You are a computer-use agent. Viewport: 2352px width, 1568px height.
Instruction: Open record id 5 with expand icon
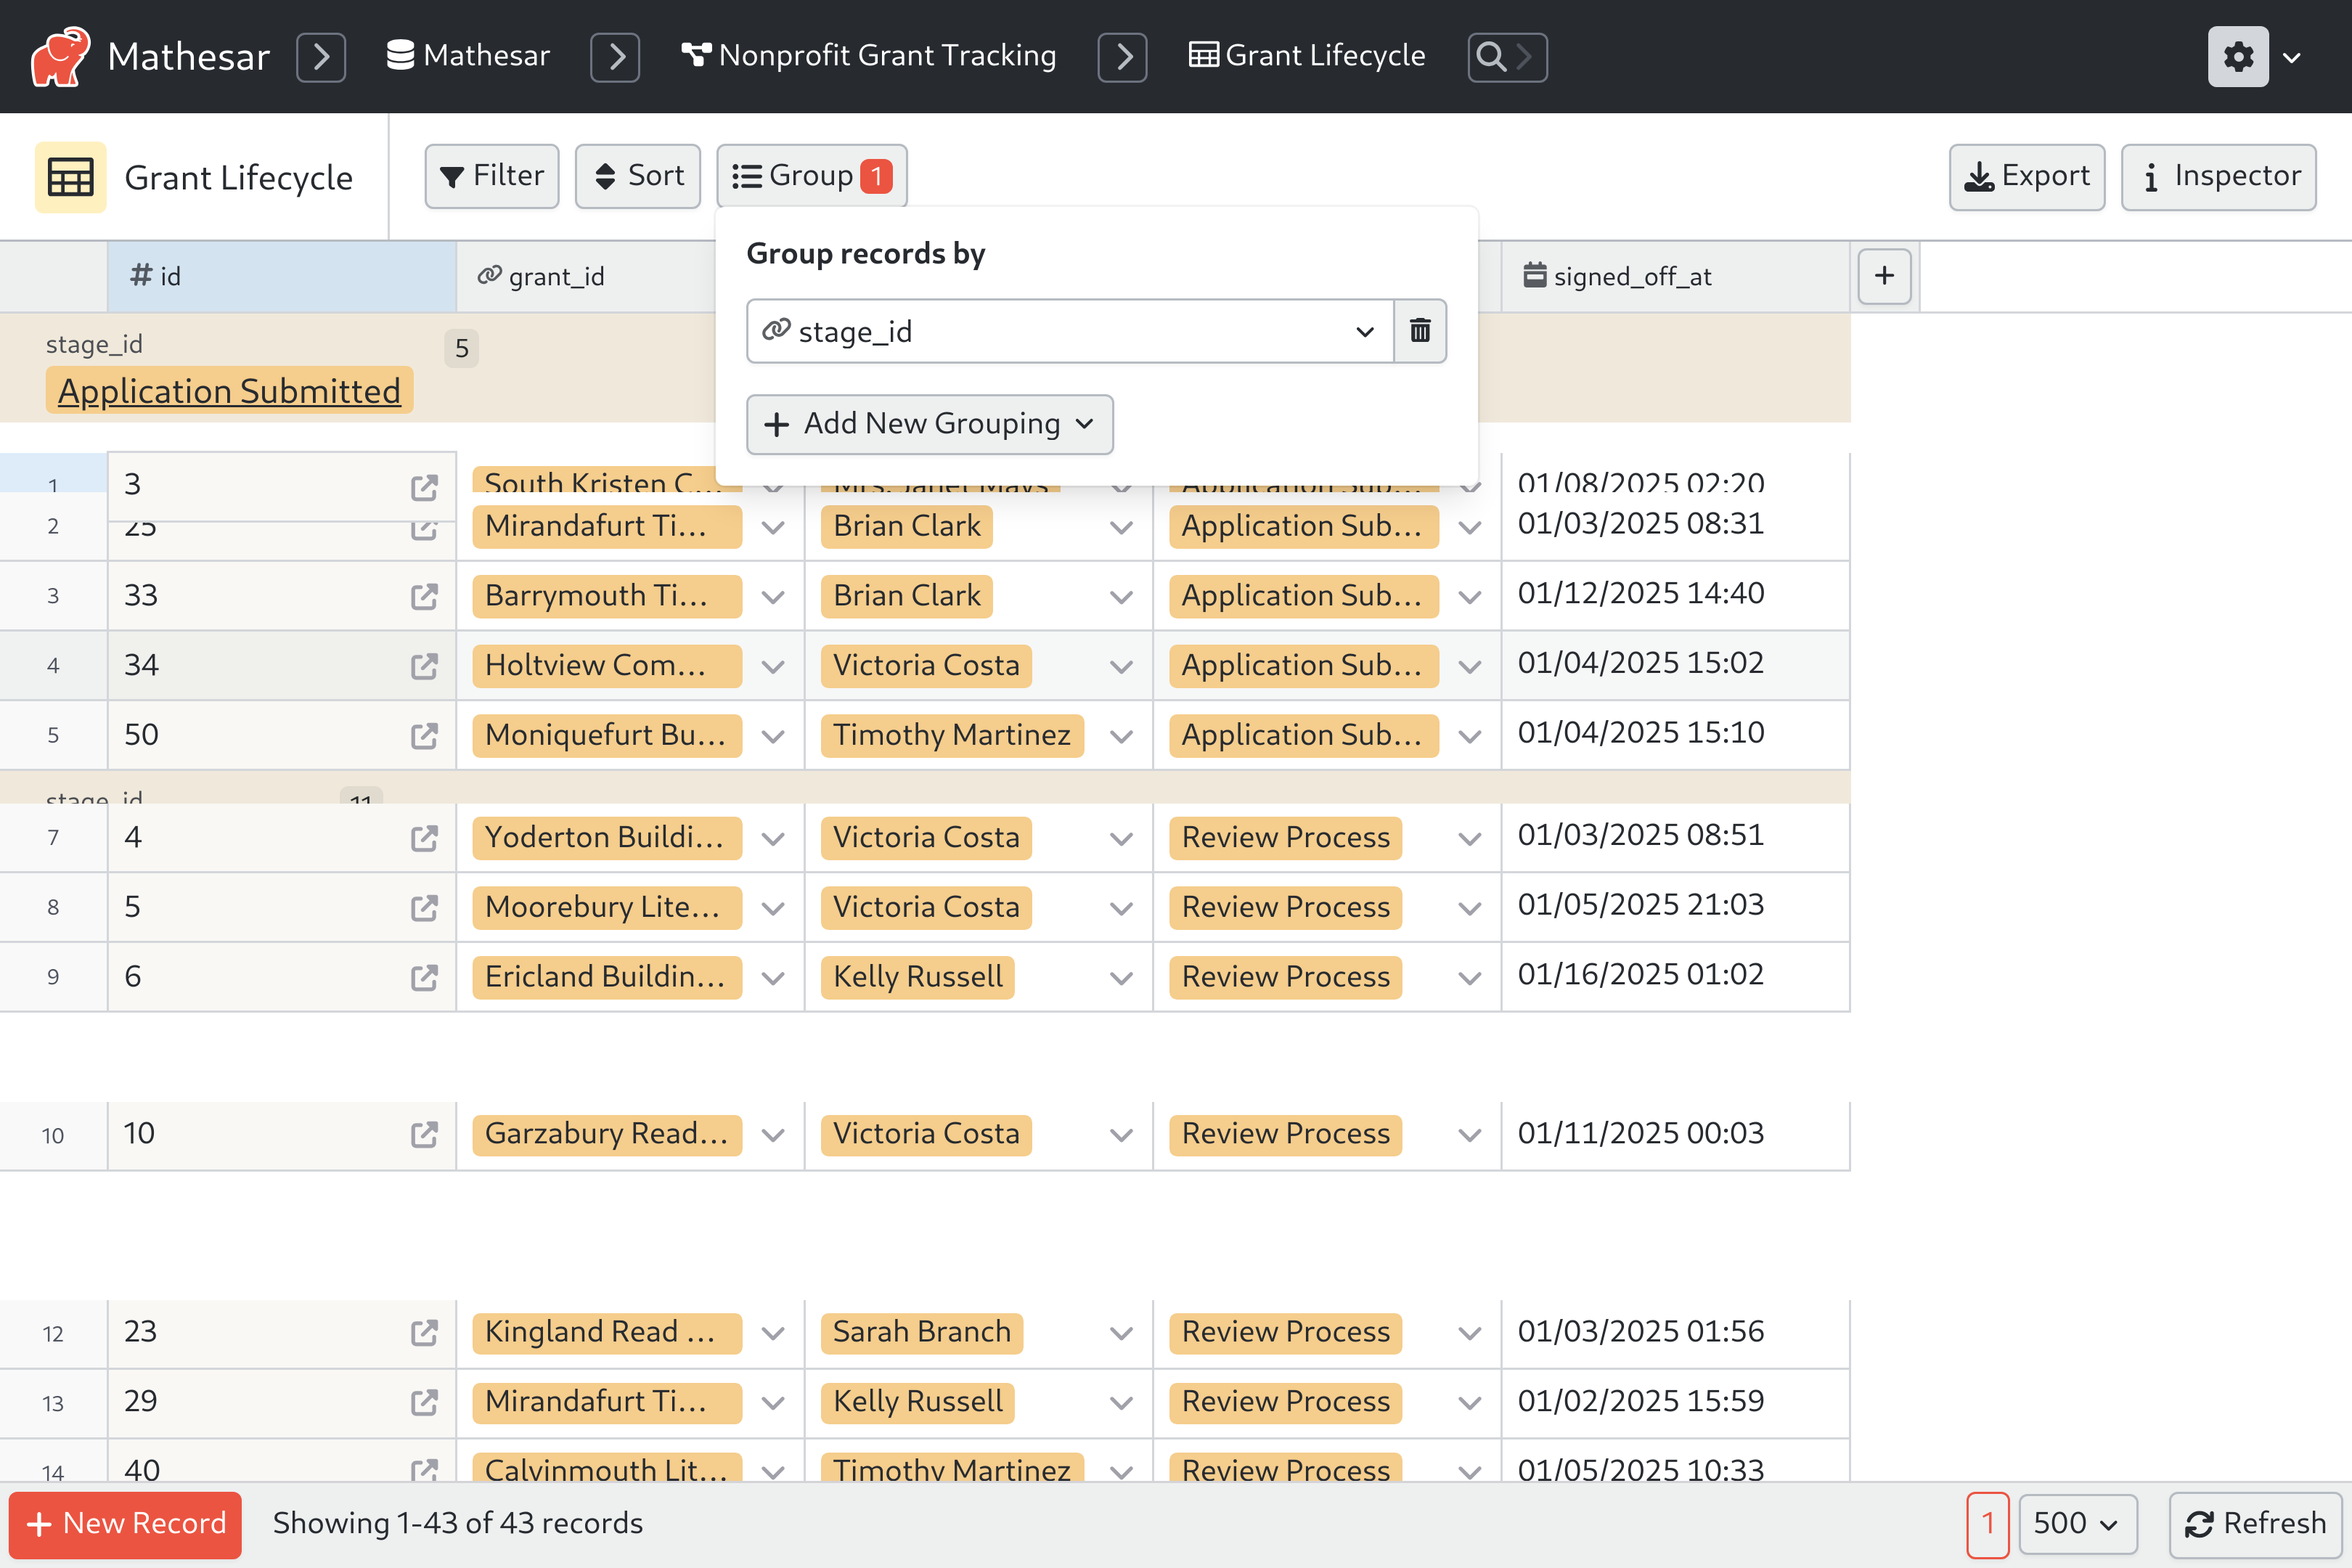tap(424, 908)
